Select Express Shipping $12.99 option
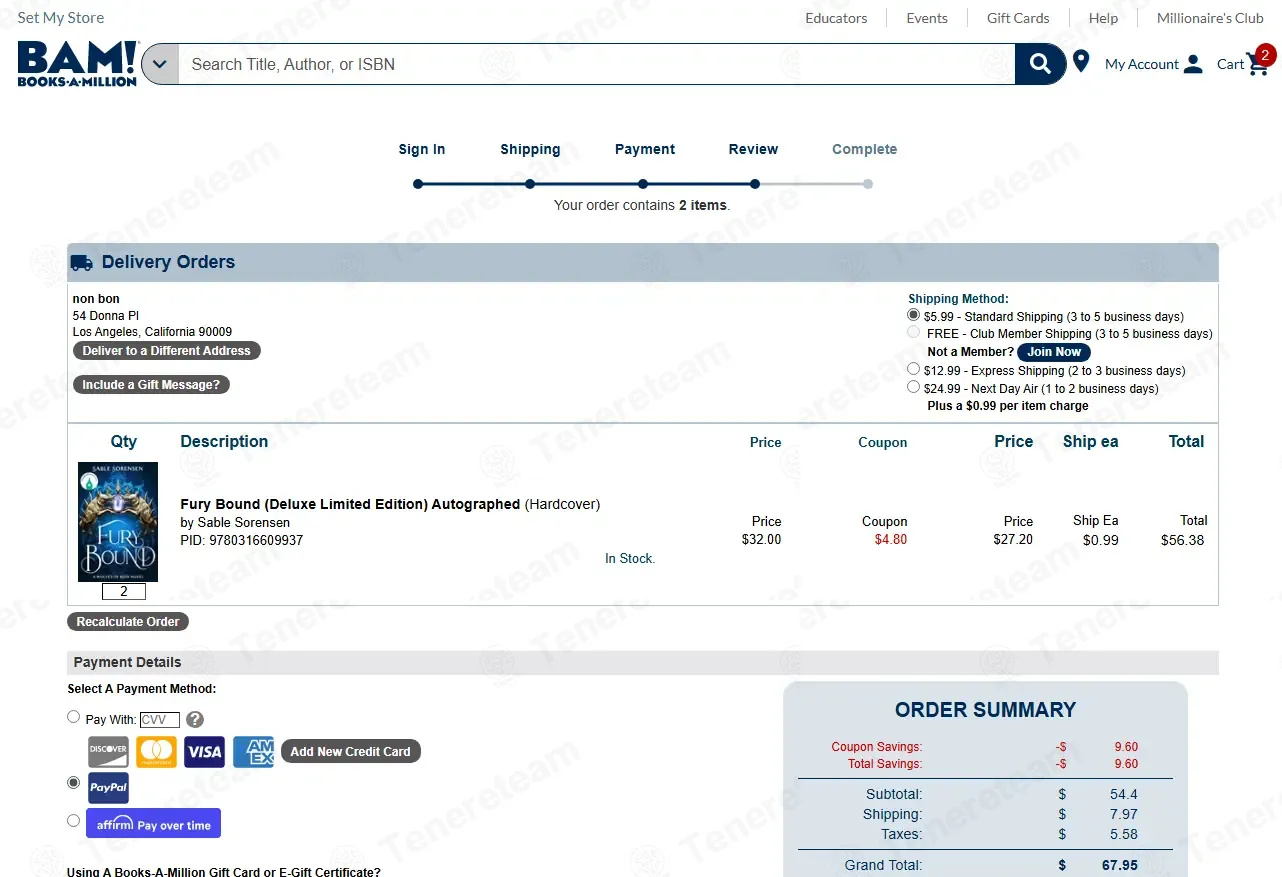1282x877 pixels. (x=913, y=369)
